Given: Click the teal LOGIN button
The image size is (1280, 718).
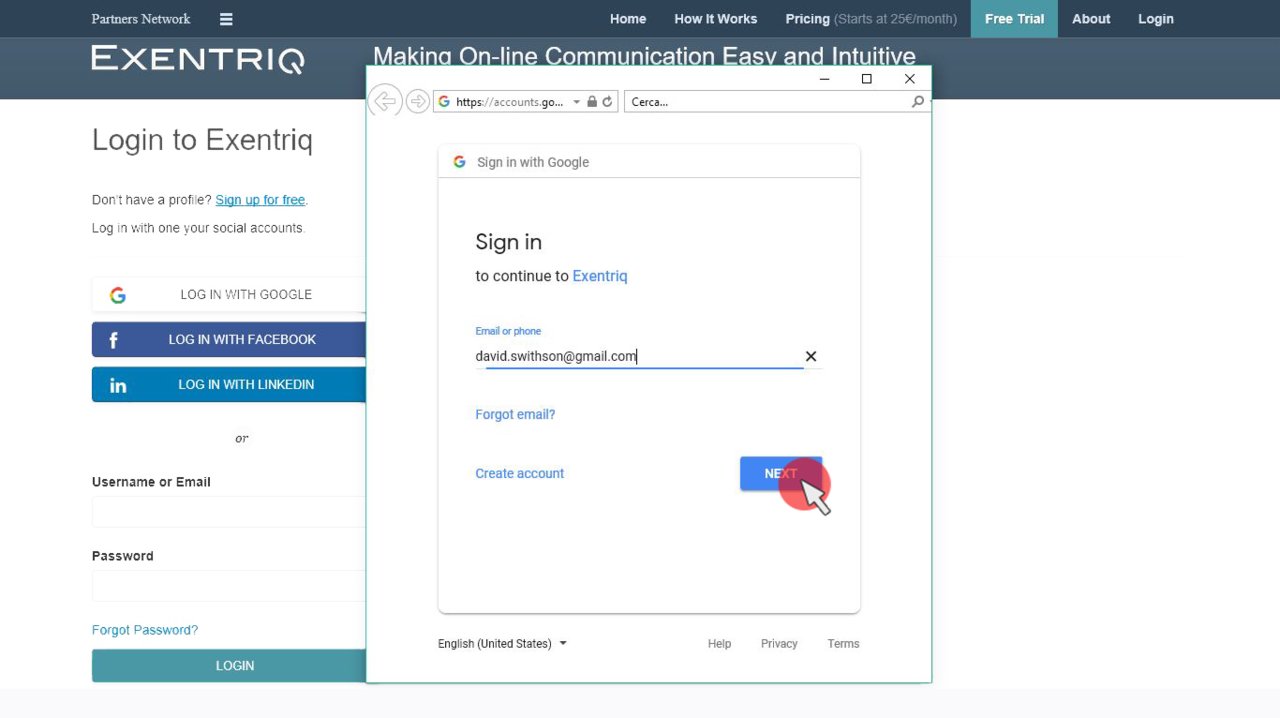Looking at the screenshot, I should [x=229, y=666].
